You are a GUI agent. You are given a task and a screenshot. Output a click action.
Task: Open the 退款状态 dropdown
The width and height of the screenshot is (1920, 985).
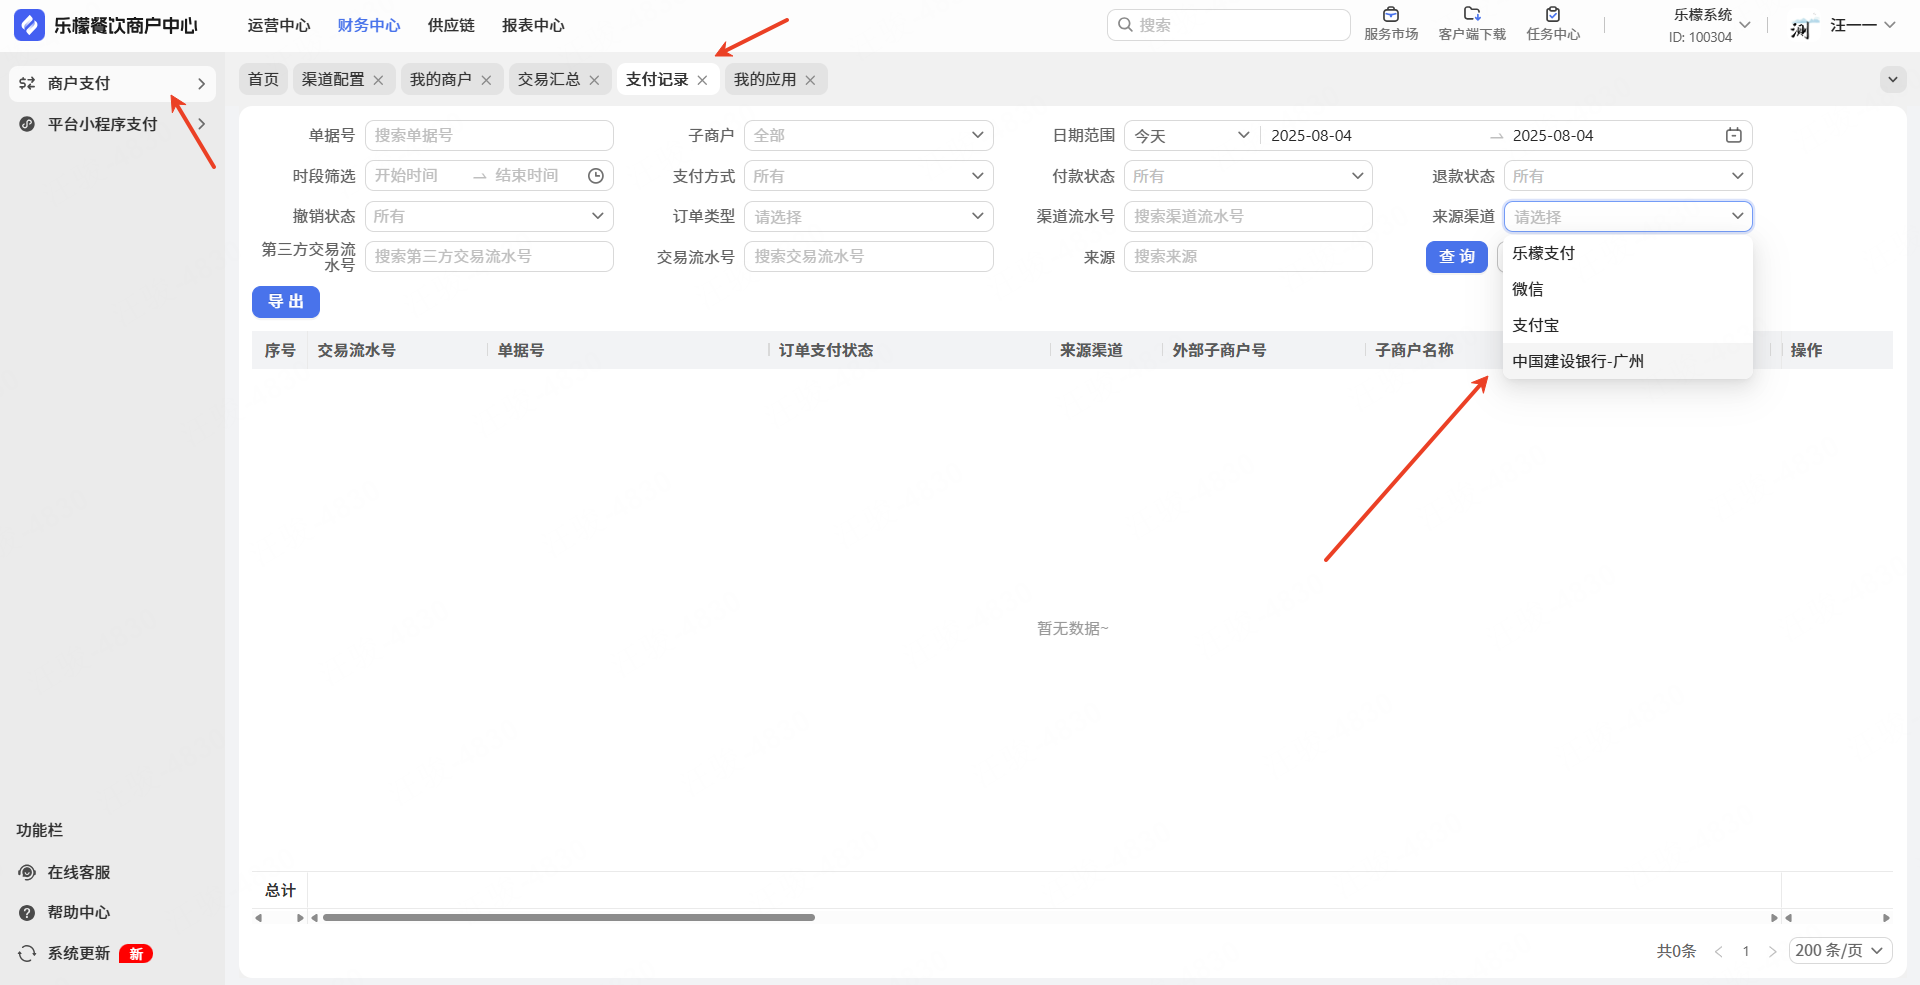[1628, 176]
